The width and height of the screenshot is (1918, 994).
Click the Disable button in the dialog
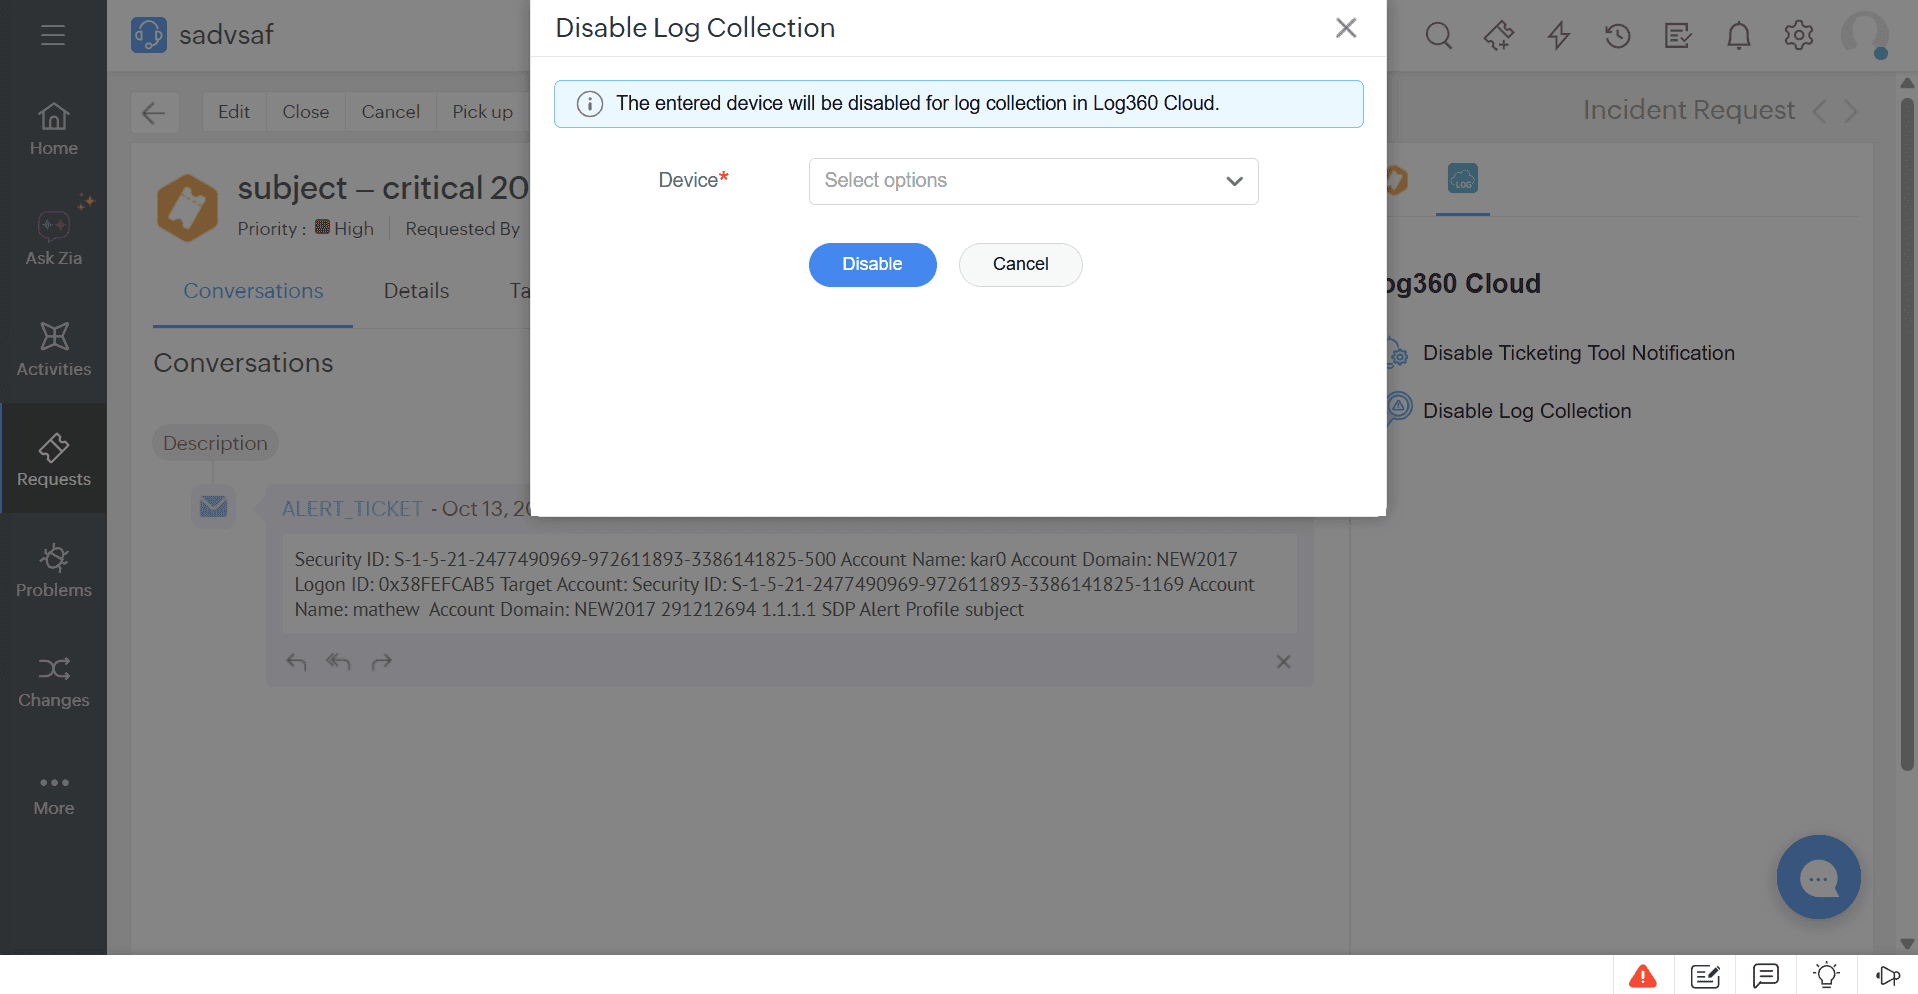coord(872,264)
